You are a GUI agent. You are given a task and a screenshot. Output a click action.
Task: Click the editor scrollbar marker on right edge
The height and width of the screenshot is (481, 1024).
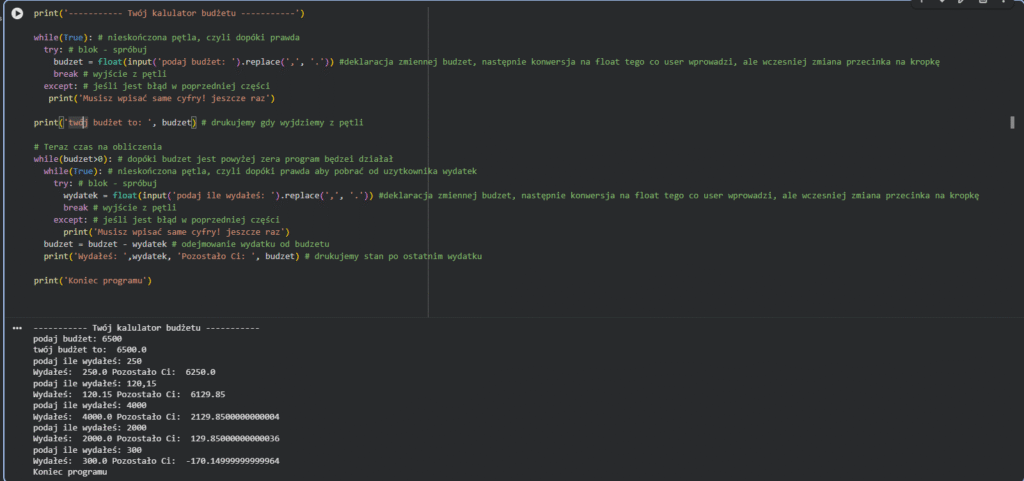point(1014,123)
